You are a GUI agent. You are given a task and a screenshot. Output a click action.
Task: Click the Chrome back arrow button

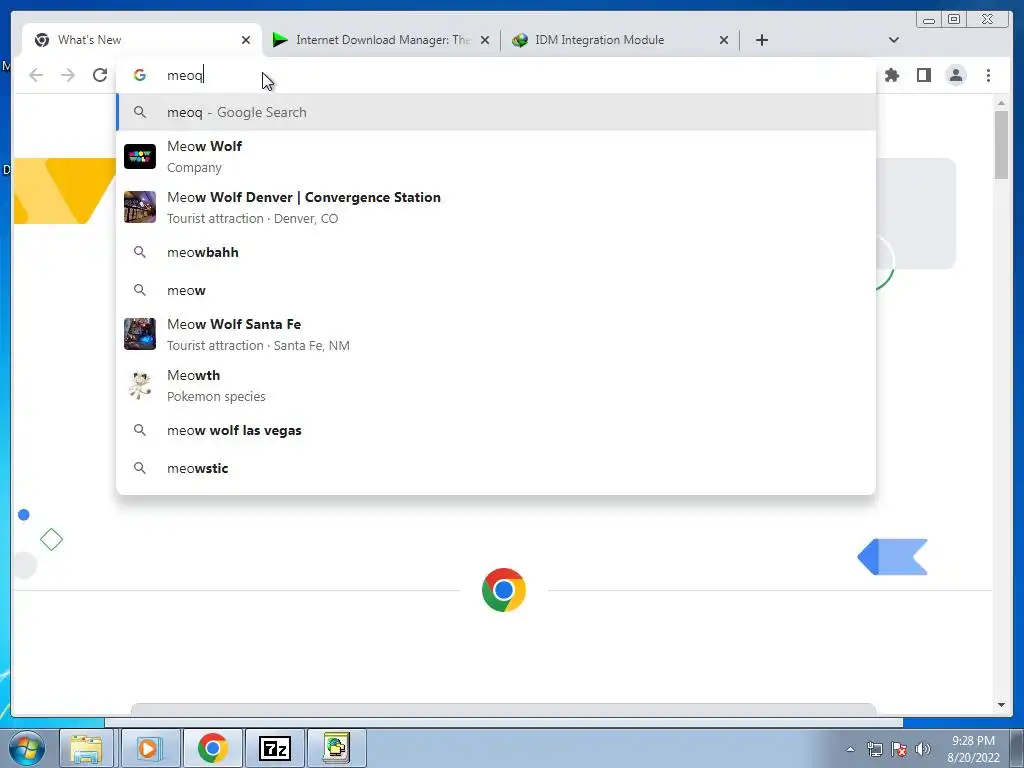click(x=36, y=75)
